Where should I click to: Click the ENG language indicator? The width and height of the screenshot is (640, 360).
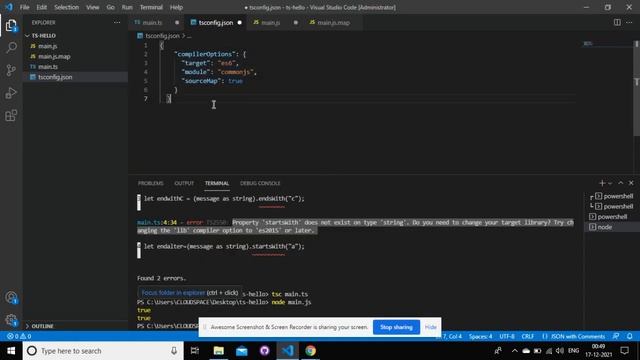(573, 351)
